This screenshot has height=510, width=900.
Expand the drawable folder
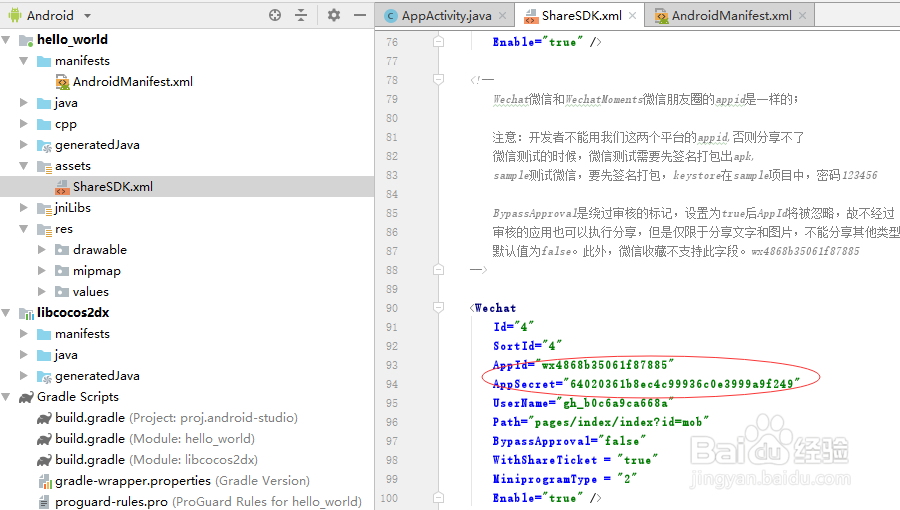[x=41, y=250]
